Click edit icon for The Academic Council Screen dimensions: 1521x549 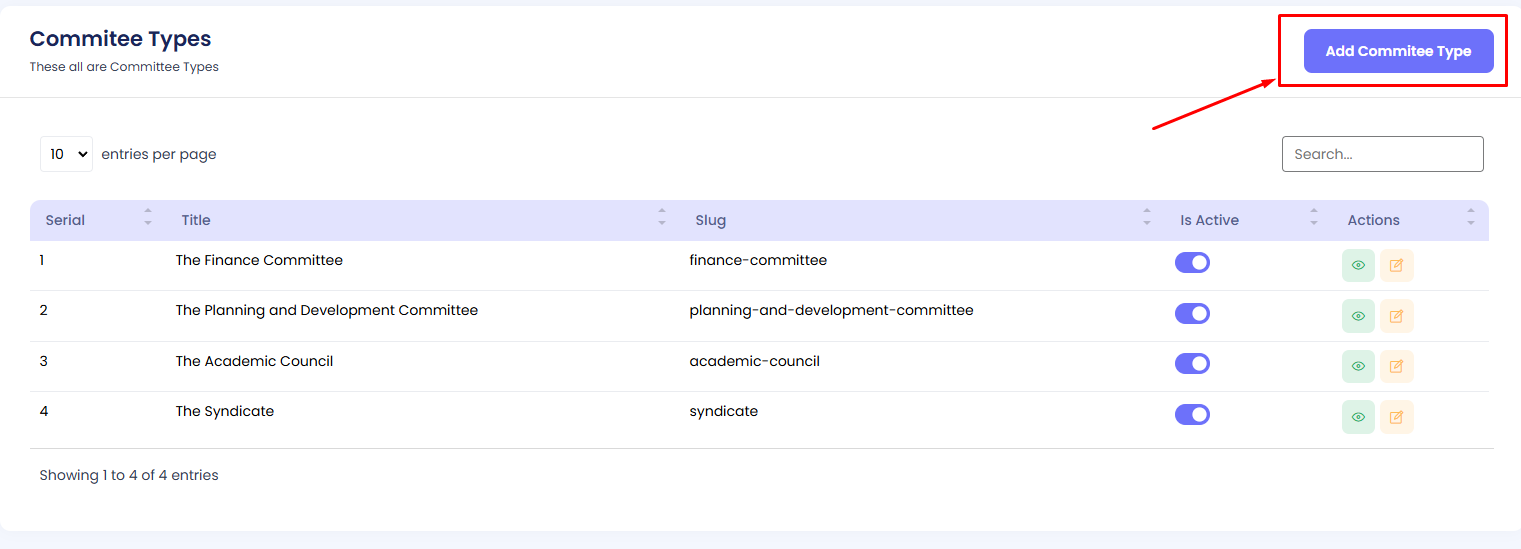coord(1396,366)
